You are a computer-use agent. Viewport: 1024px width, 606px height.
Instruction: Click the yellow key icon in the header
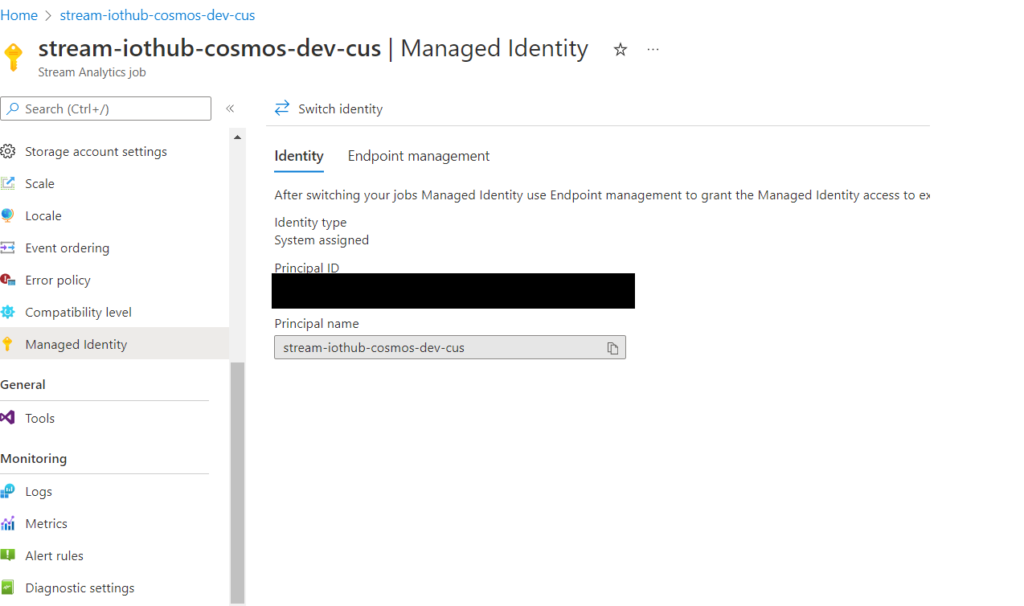tap(14, 57)
